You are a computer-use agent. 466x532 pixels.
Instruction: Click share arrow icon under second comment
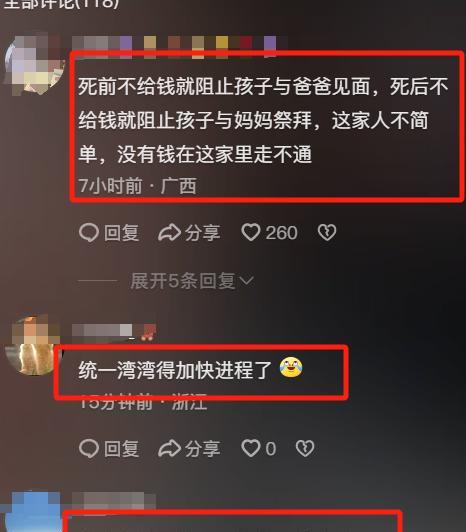(169, 449)
